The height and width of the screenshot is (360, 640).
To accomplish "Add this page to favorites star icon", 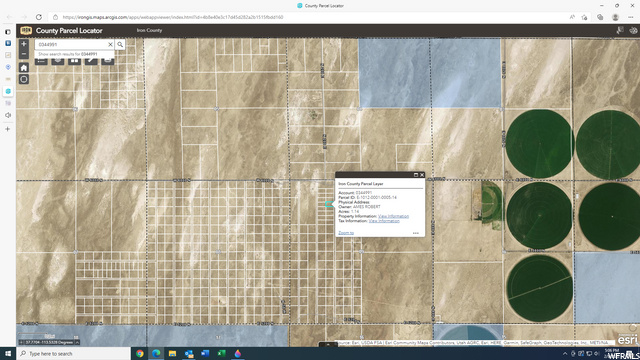I will pos(584,17).
